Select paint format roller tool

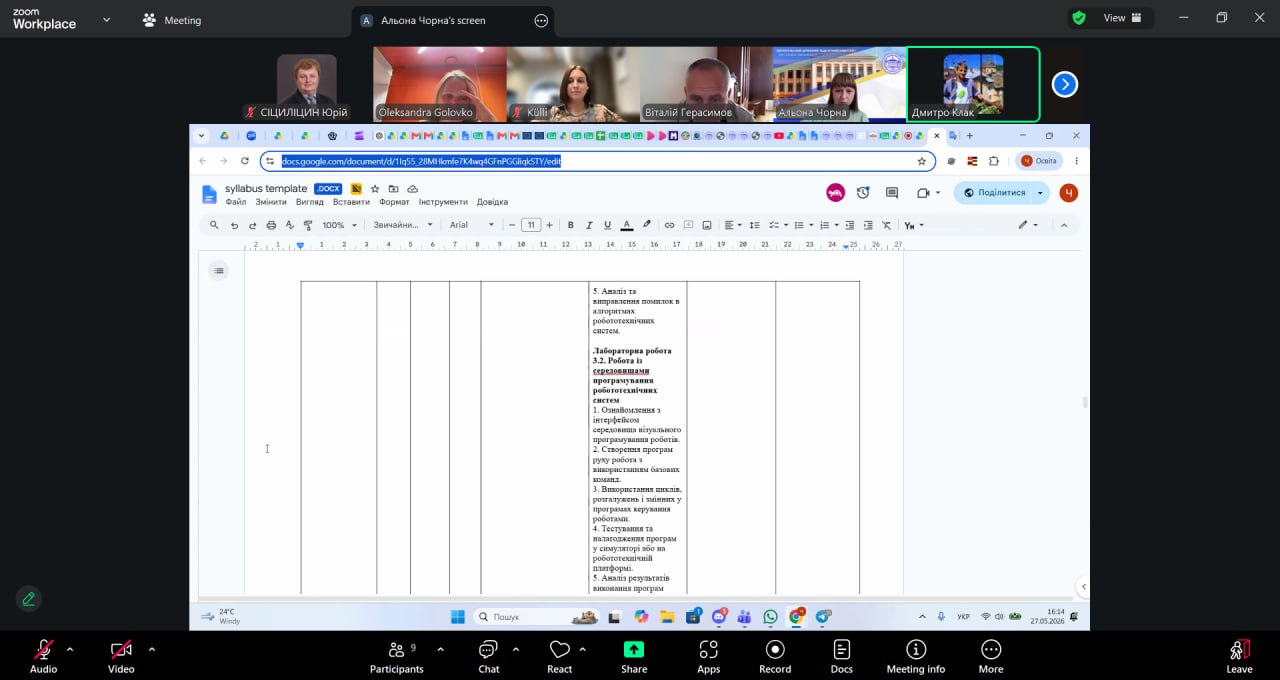[307, 225]
